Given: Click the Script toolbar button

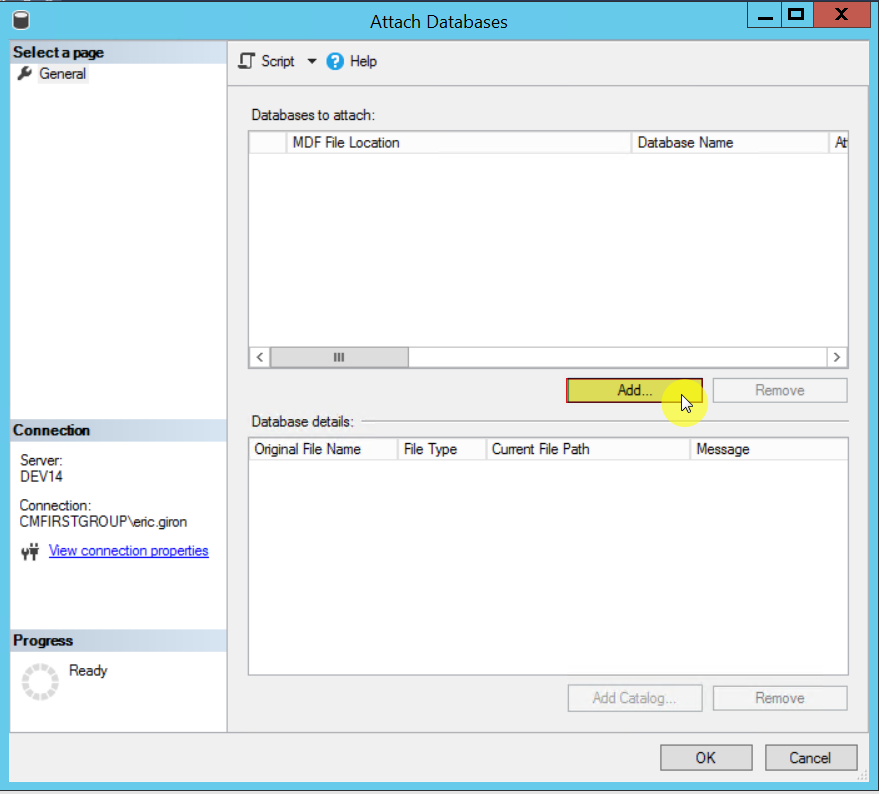Looking at the screenshot, I should pyautogui.click(x=267, y=61).
